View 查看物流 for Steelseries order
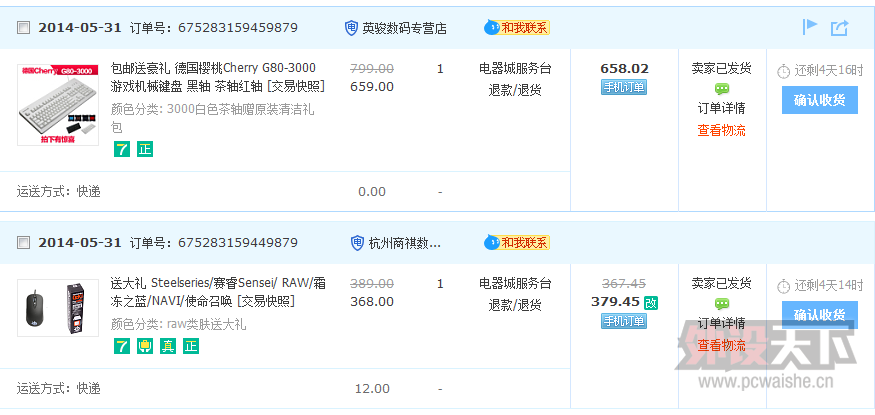Screen dimensions: 875x415 click(x=722, y=345)
